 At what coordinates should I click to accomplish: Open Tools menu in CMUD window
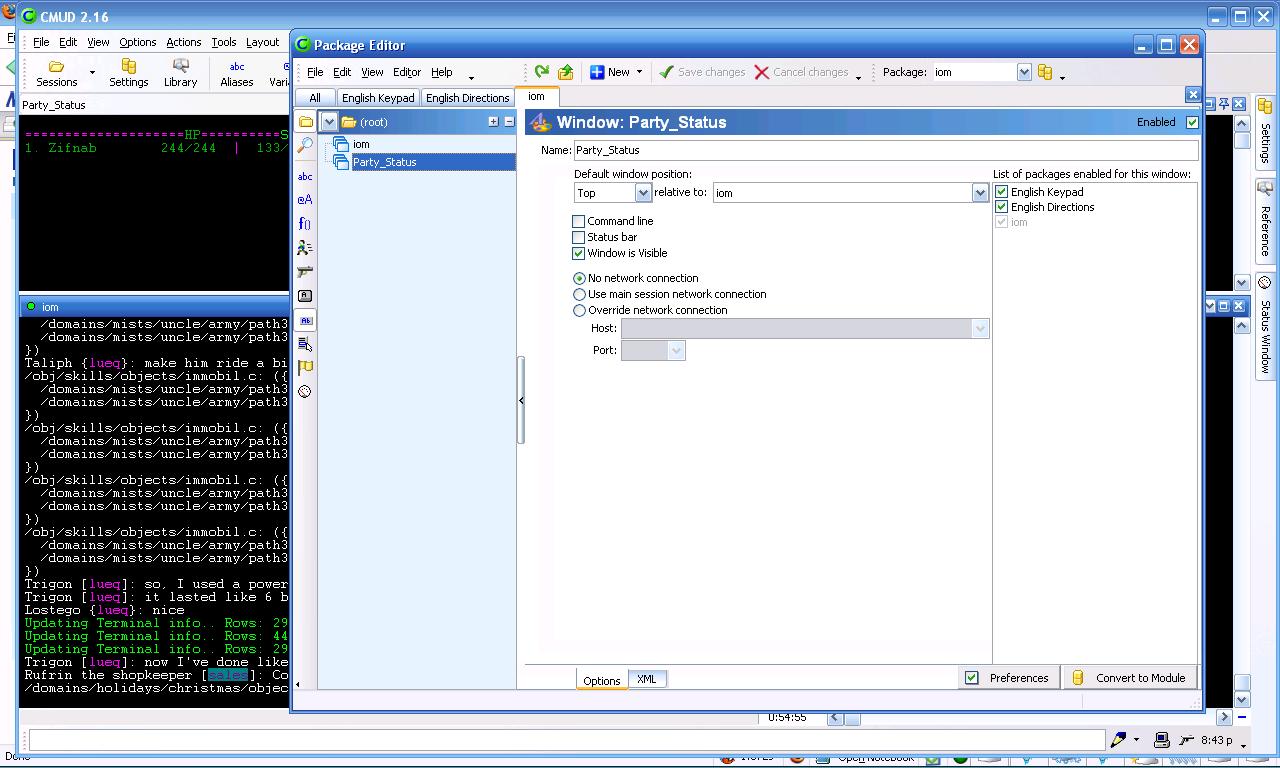pyautogui.click(x=224, y=42)
